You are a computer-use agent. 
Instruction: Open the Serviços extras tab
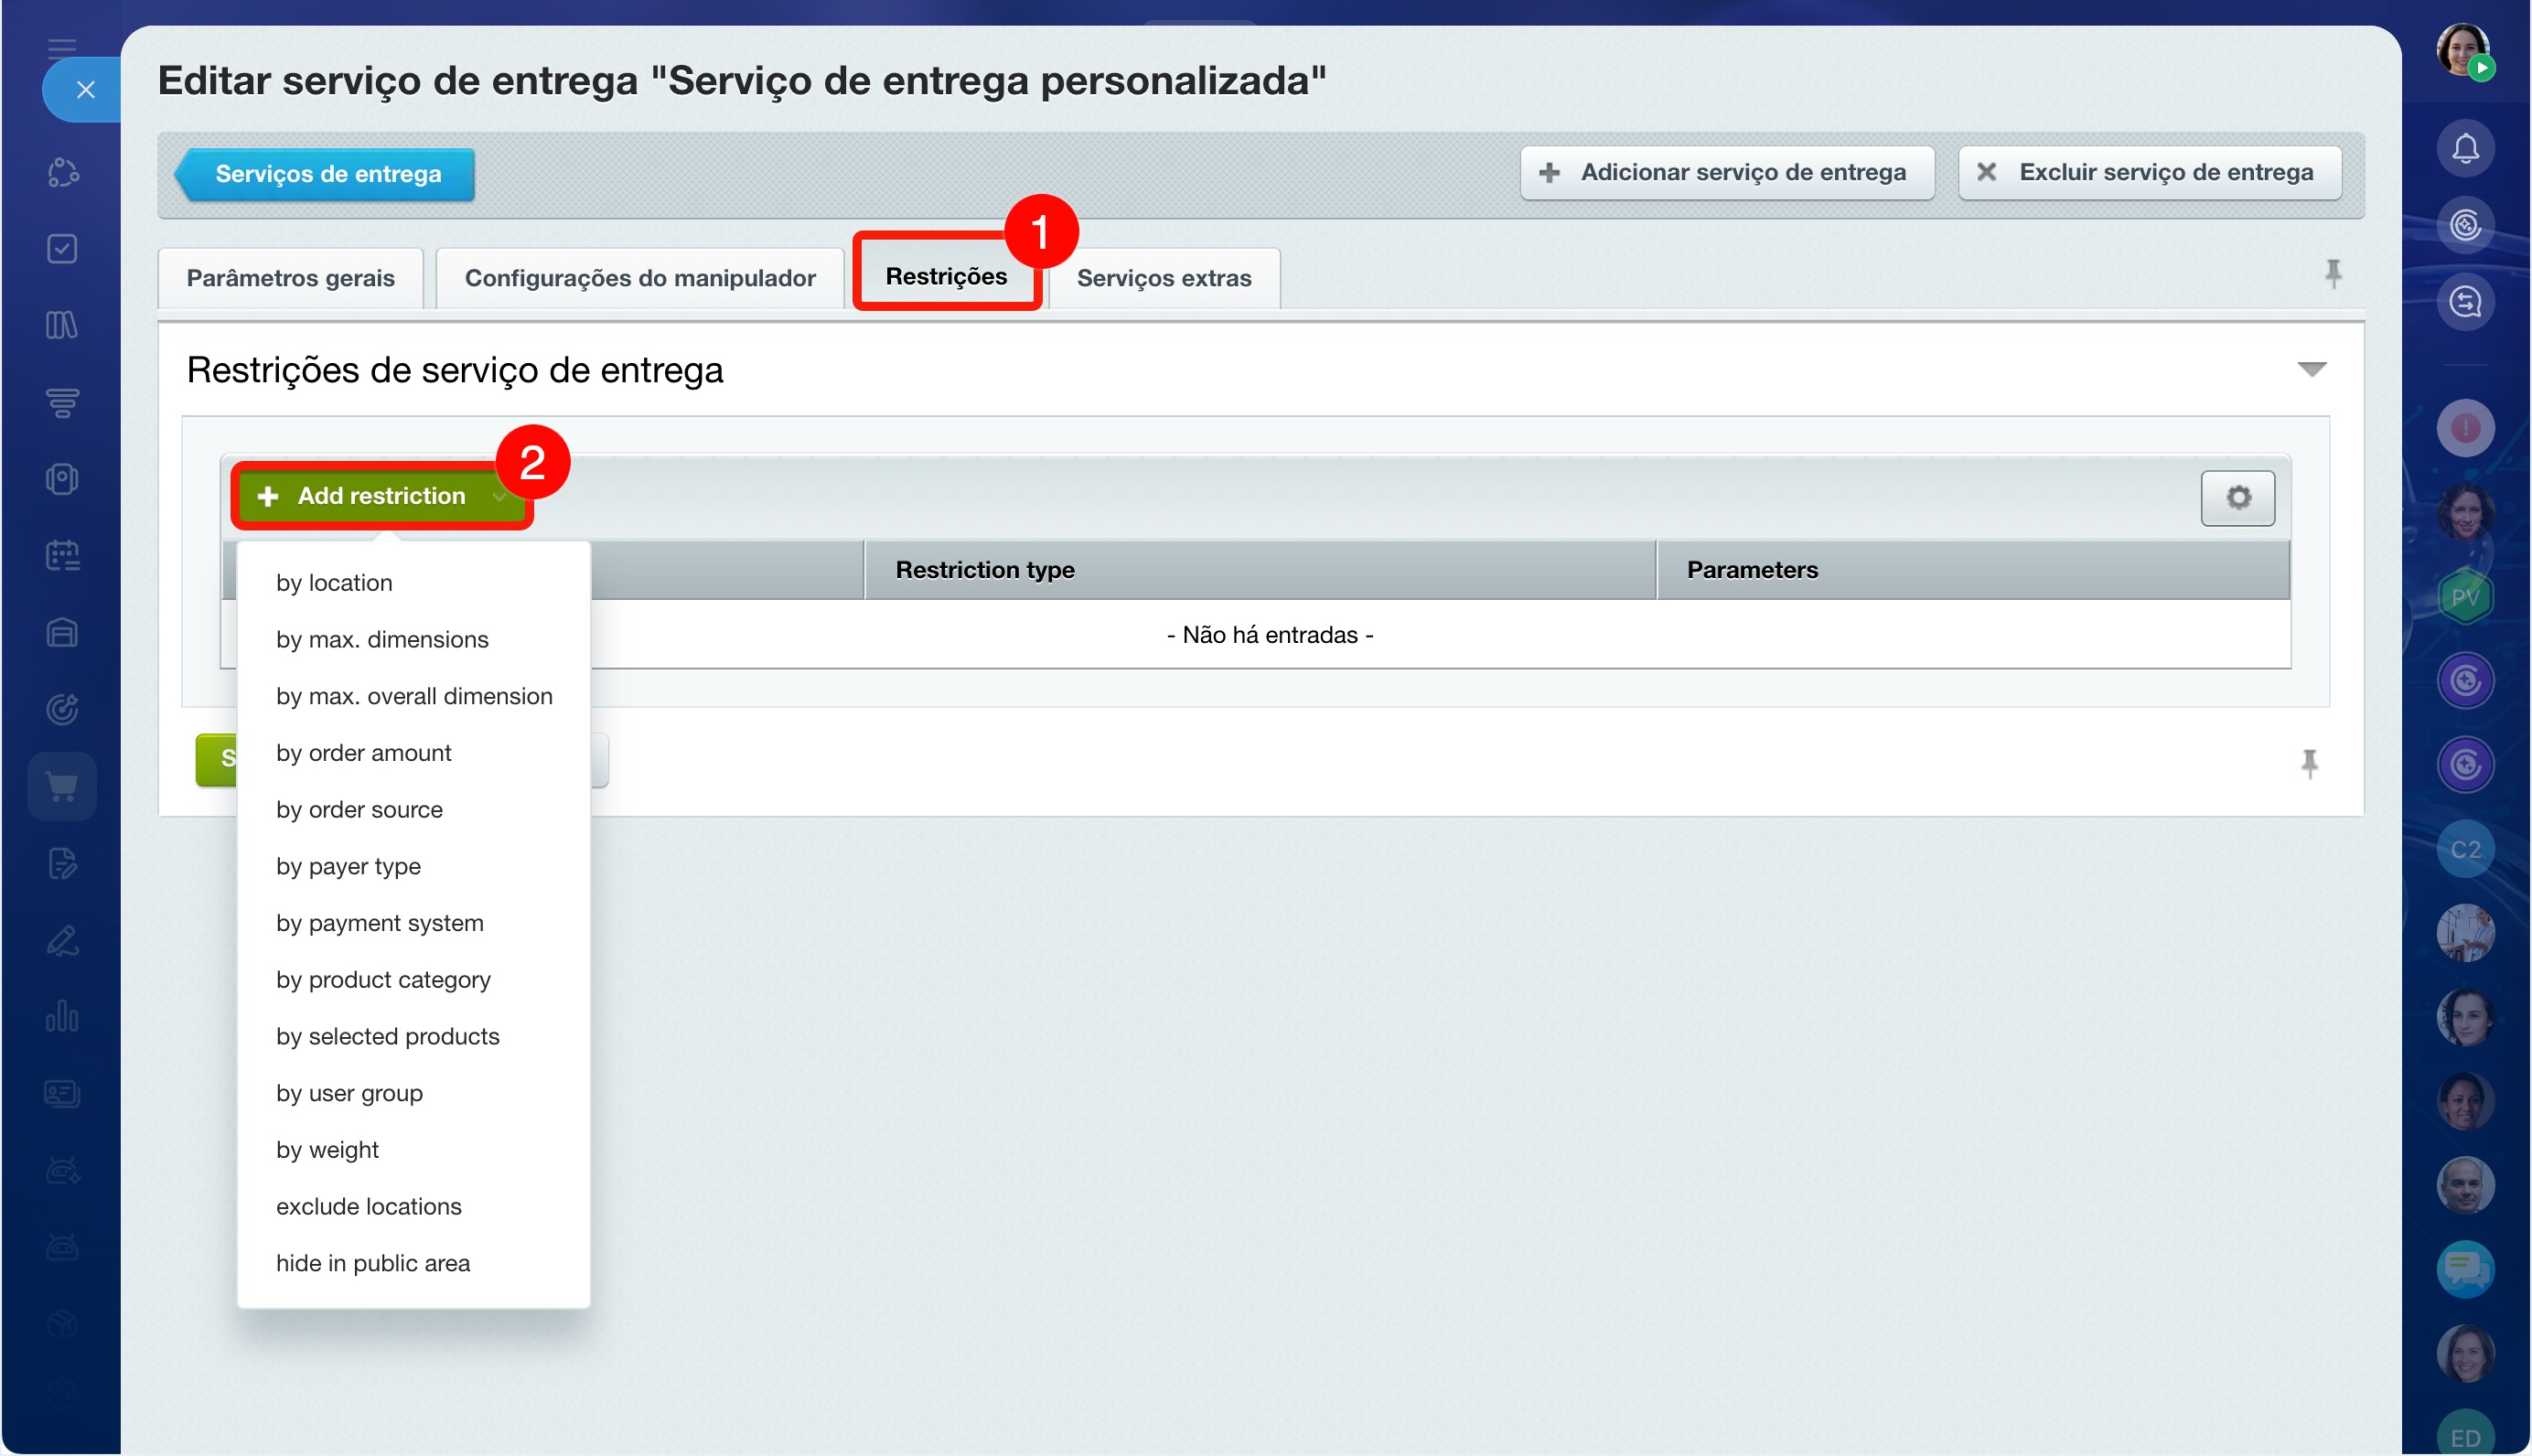pos(1163,277)
